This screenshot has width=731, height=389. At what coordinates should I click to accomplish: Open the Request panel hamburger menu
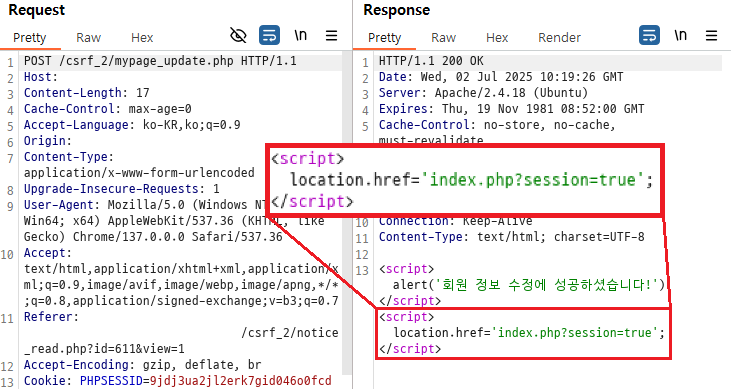[x=331, y=35]
